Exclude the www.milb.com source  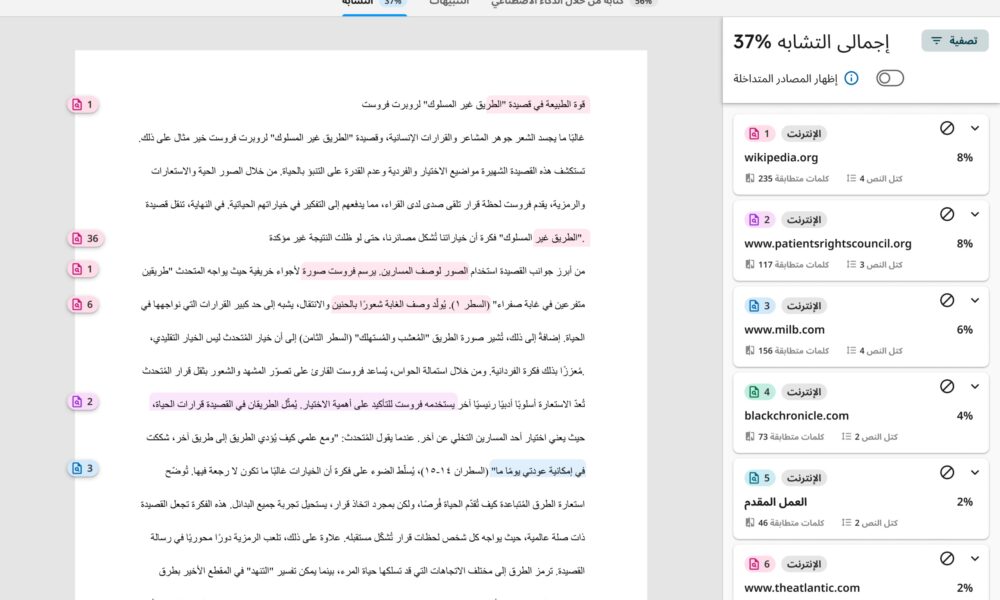pos(947,300)
